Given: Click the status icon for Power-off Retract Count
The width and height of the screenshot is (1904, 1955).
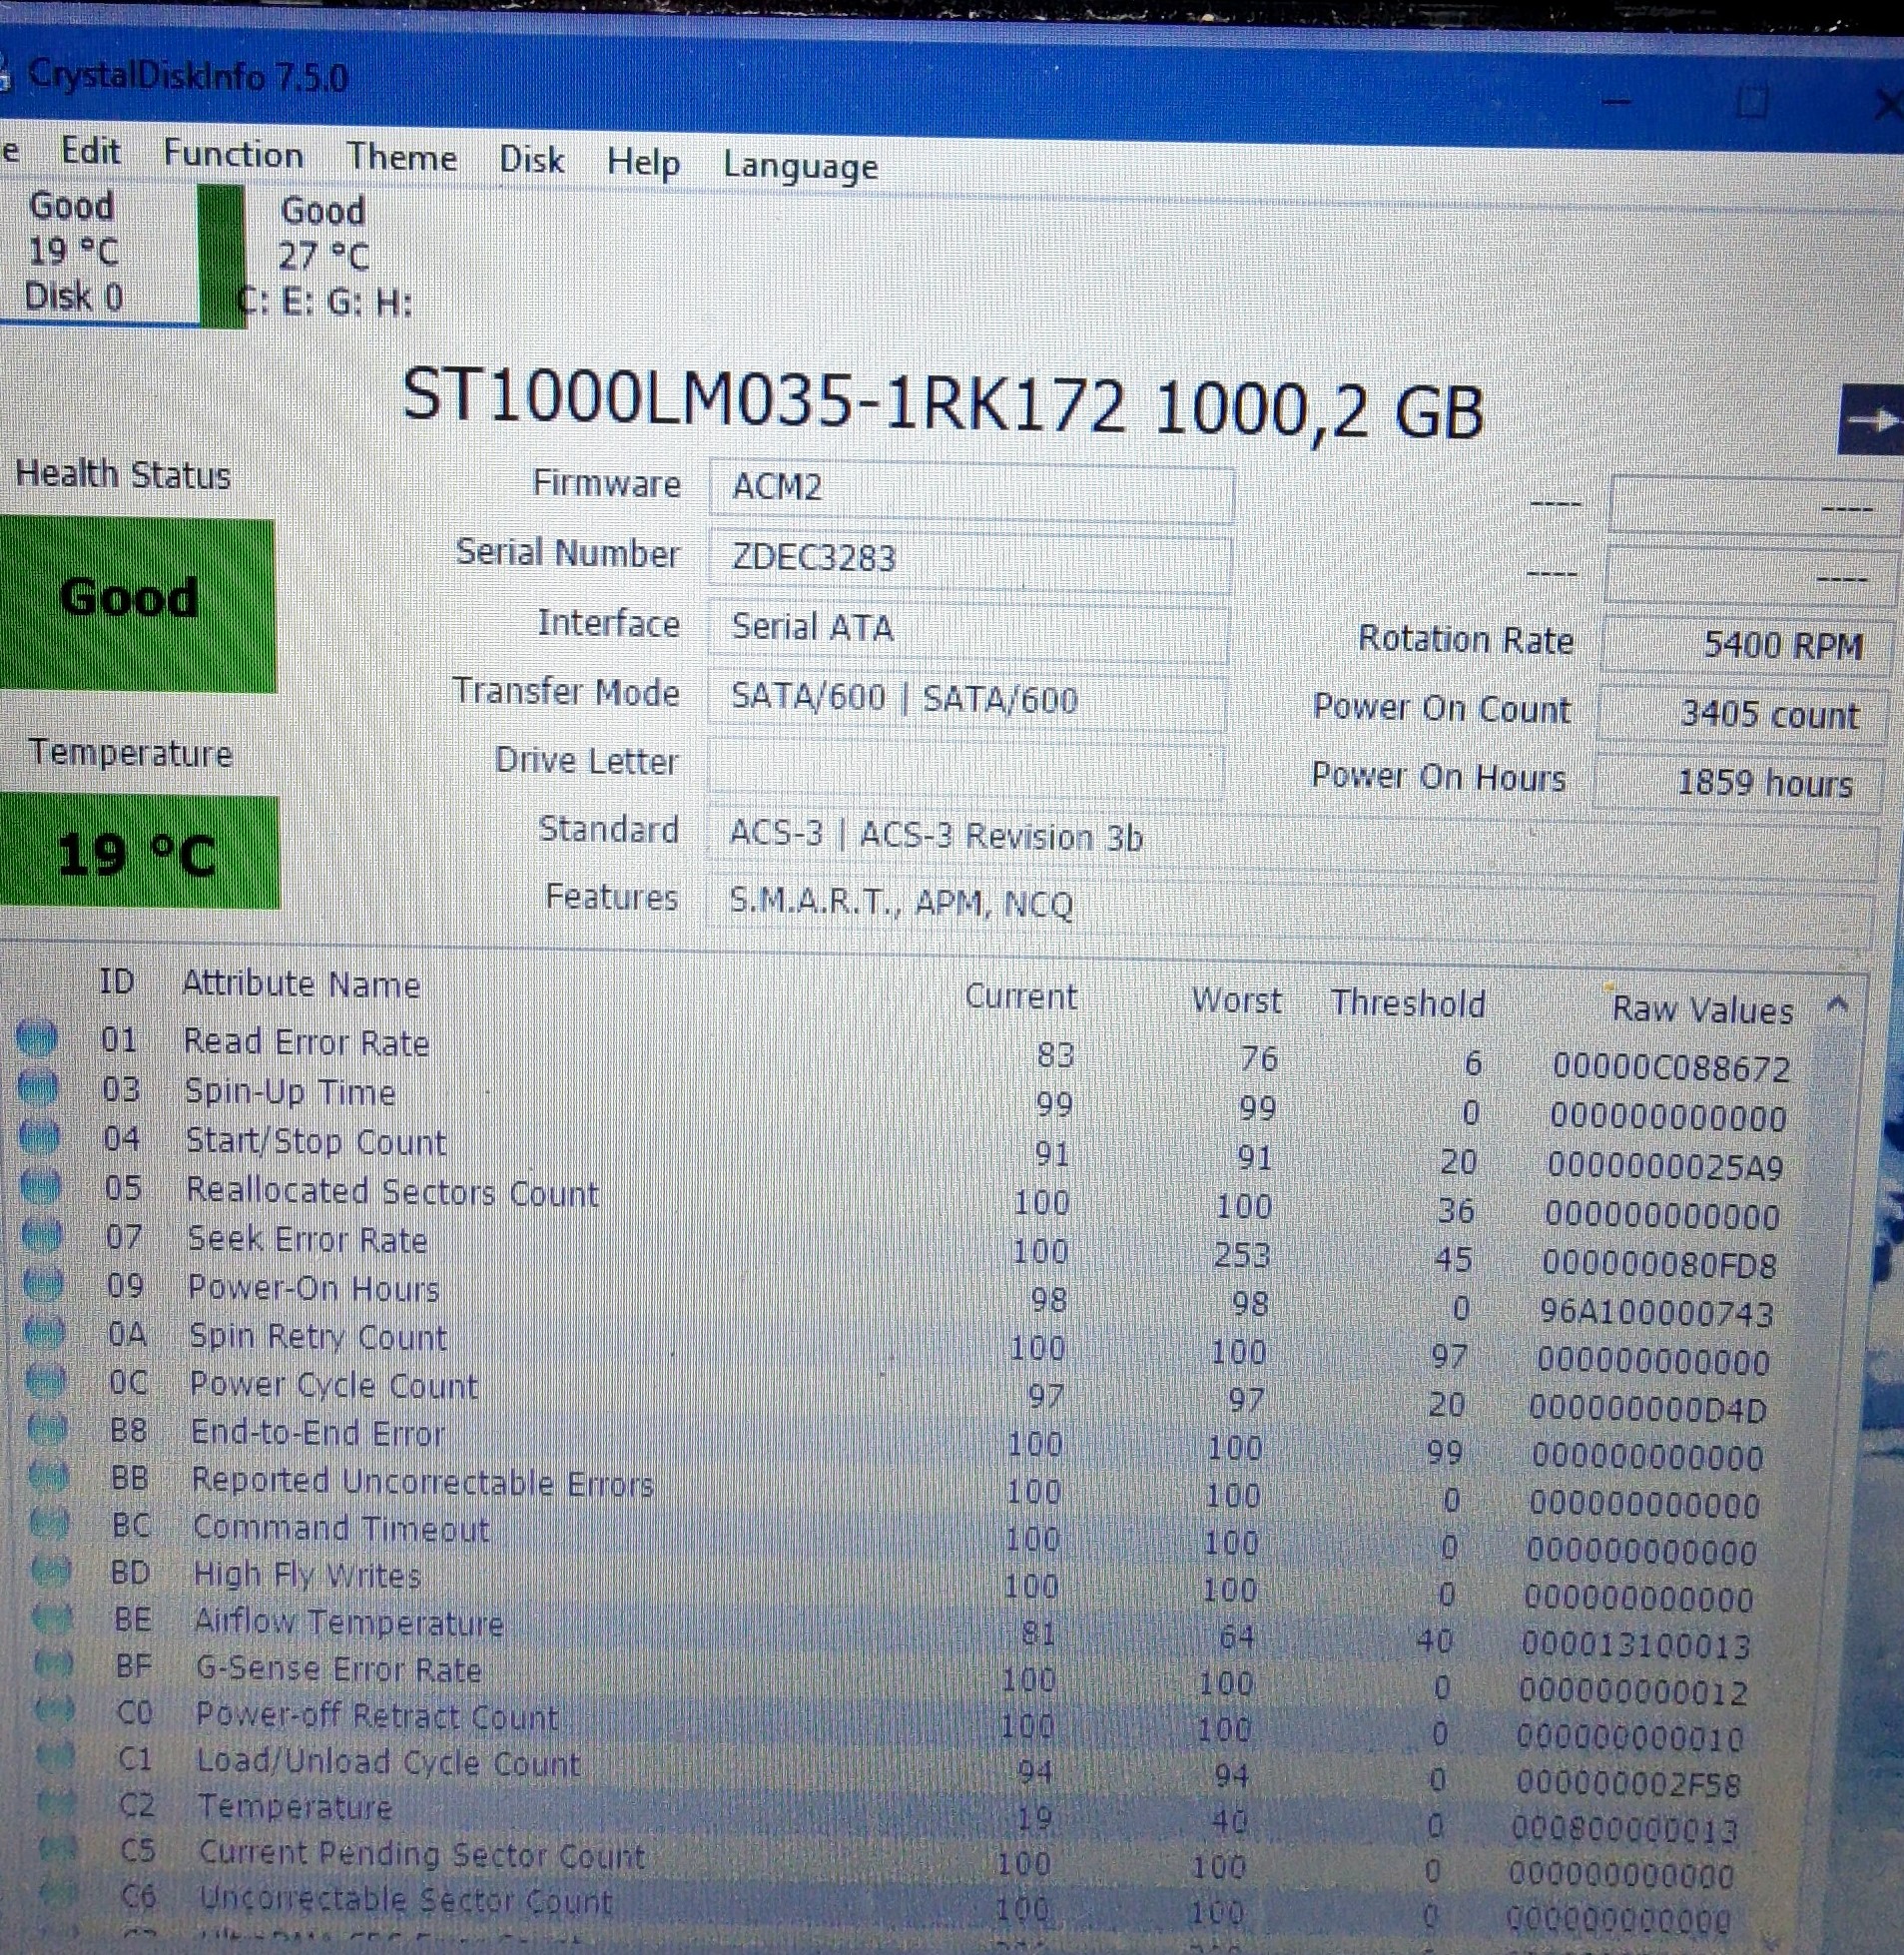Looking at the screenshot, I should pyautogui.click(x=55, y=1711).
